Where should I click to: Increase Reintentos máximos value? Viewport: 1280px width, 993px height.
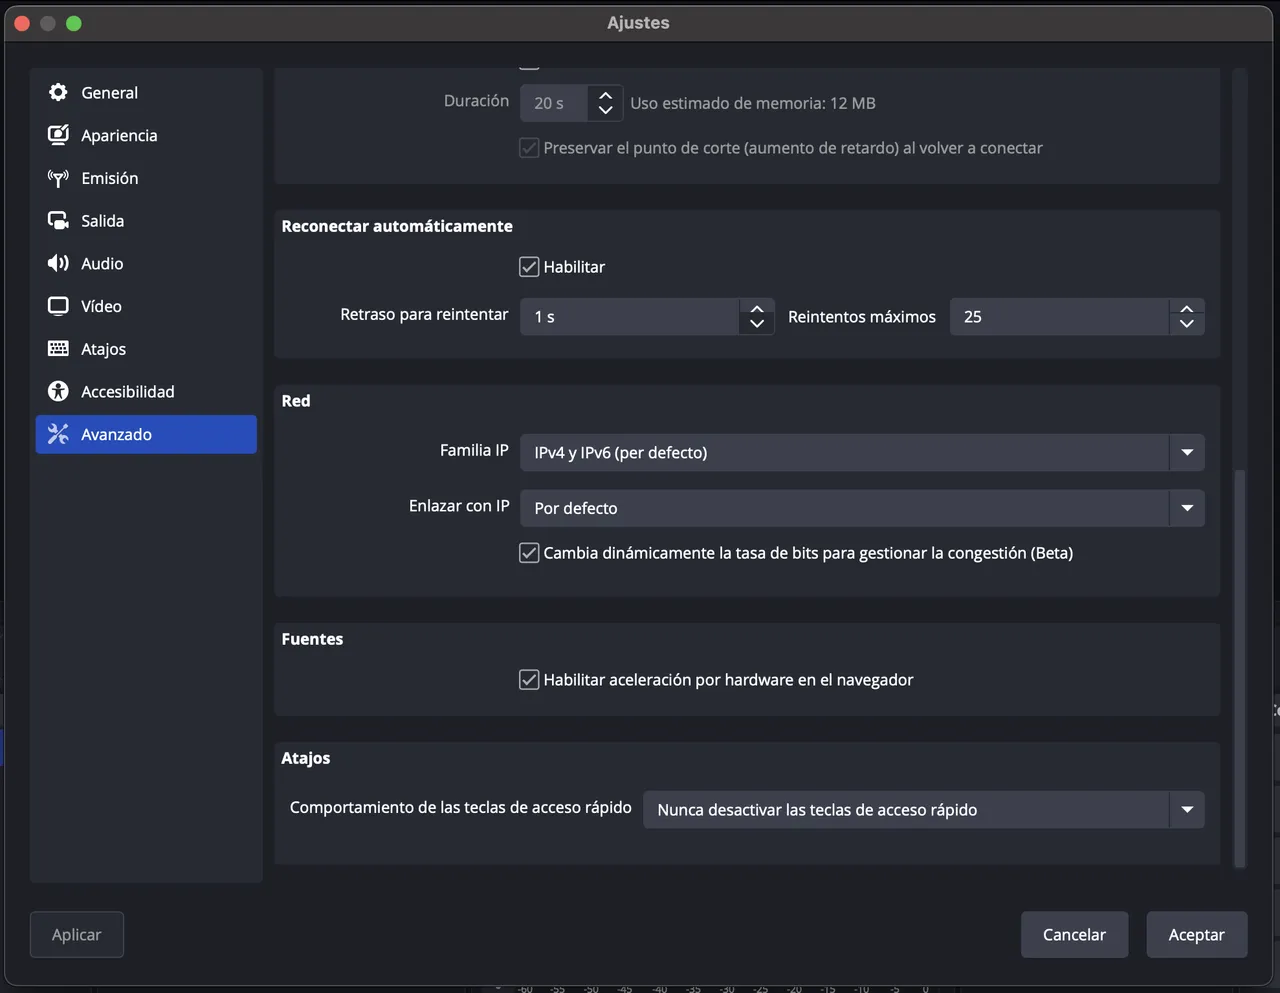pos(1187,309)
